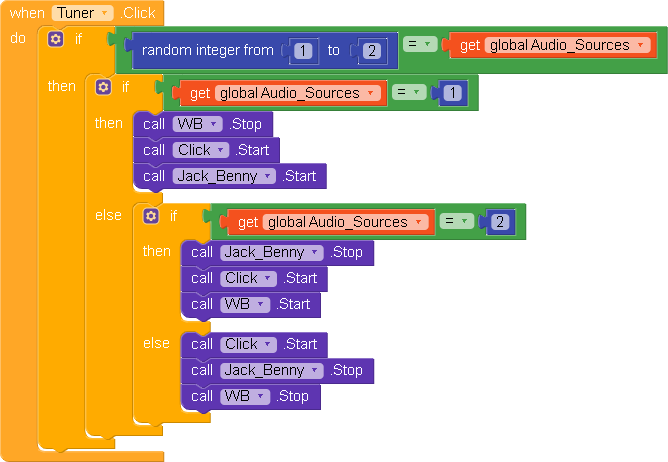This screenshot has height=462, width=668.
Task: Select the 'when Tuner .Click' event block by the word 'when'
Action: pos(27,13)
